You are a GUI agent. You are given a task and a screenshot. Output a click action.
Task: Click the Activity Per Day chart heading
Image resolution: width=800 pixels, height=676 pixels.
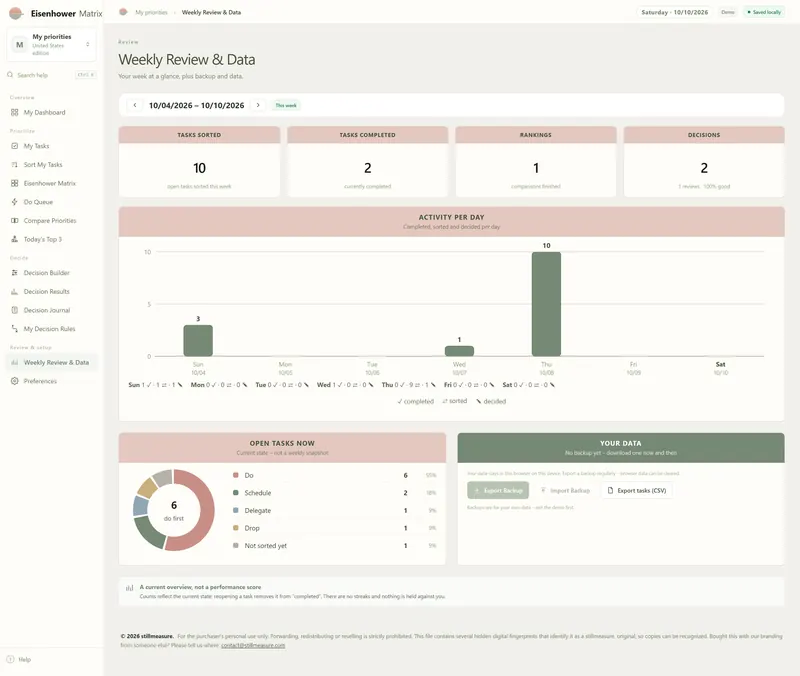point(452,217)
